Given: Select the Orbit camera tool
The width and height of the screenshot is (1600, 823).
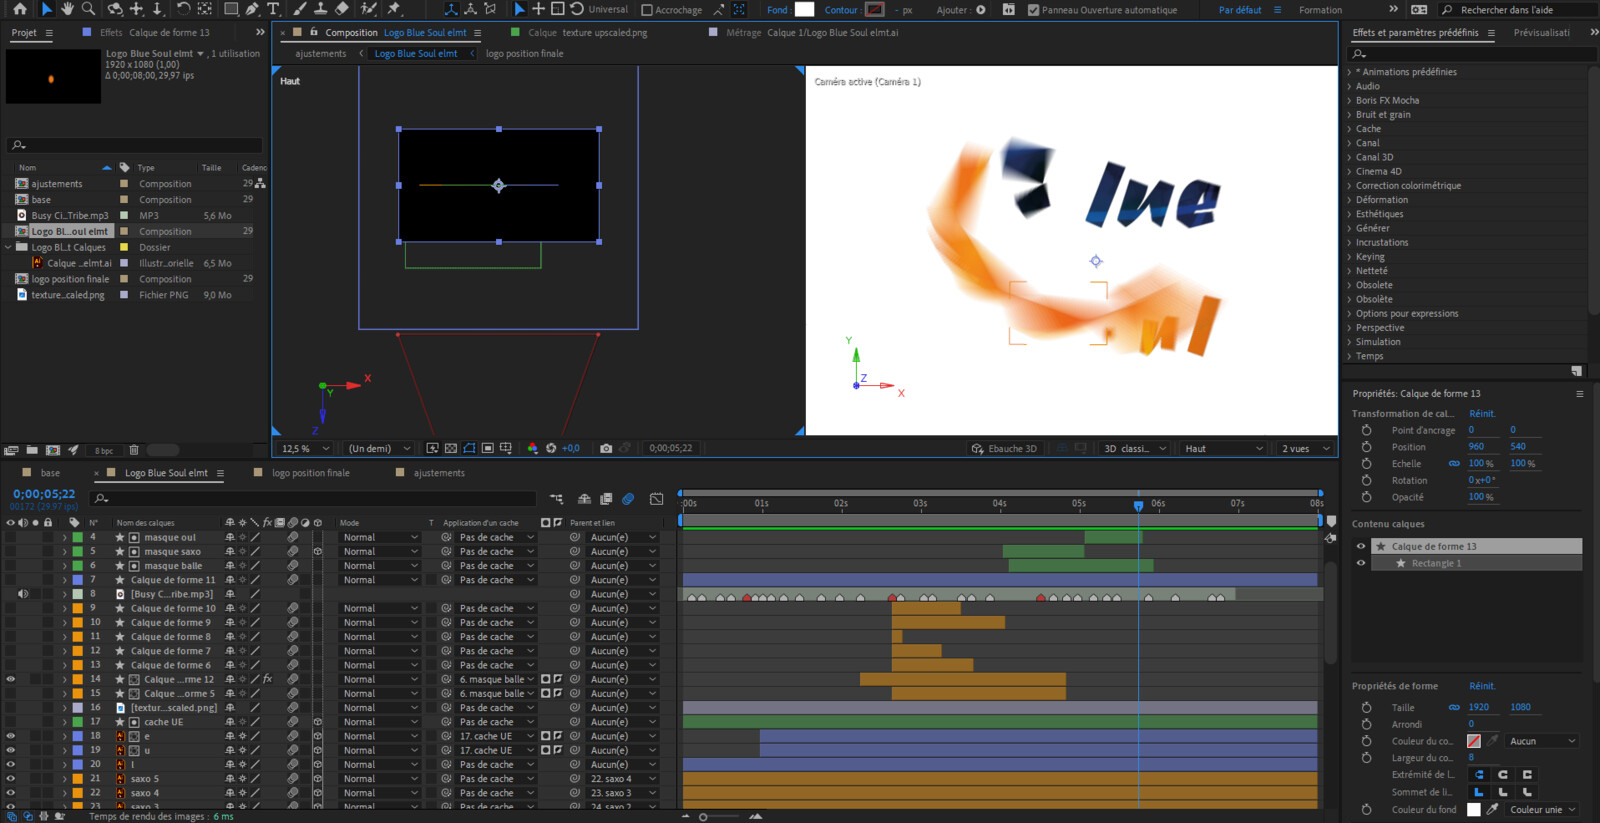Looking at the screenshot, I should pyautogui.click(x=115, y=9).
